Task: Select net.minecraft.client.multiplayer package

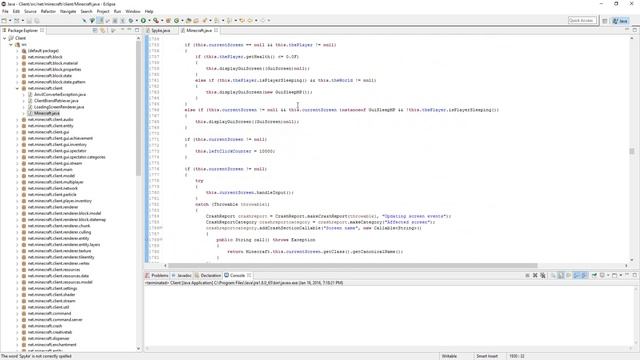Action: coord(56,182)
